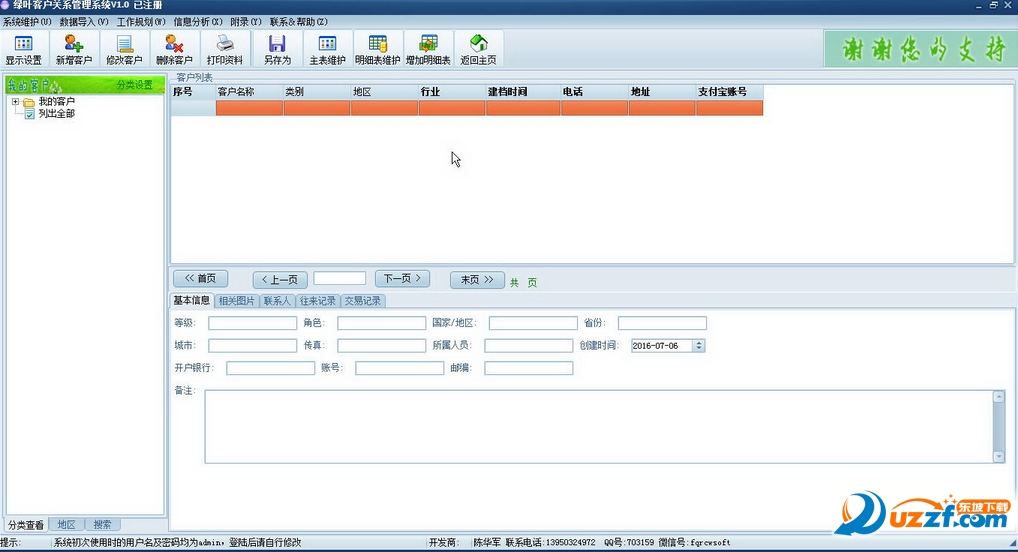Switch to the 交易记录 tab
The height and width of the screenshot is (552, 1018).
(x=362, y=301)
